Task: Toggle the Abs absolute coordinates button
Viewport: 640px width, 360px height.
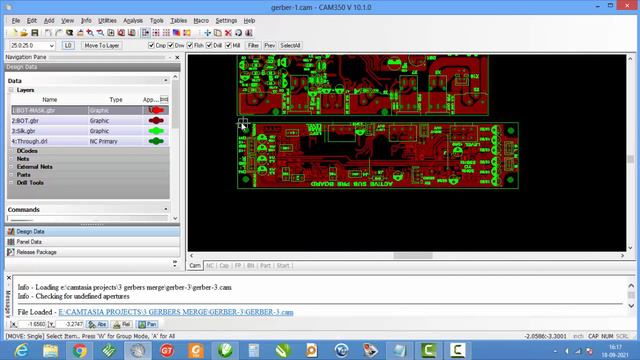Action: [x=98, y=324]
